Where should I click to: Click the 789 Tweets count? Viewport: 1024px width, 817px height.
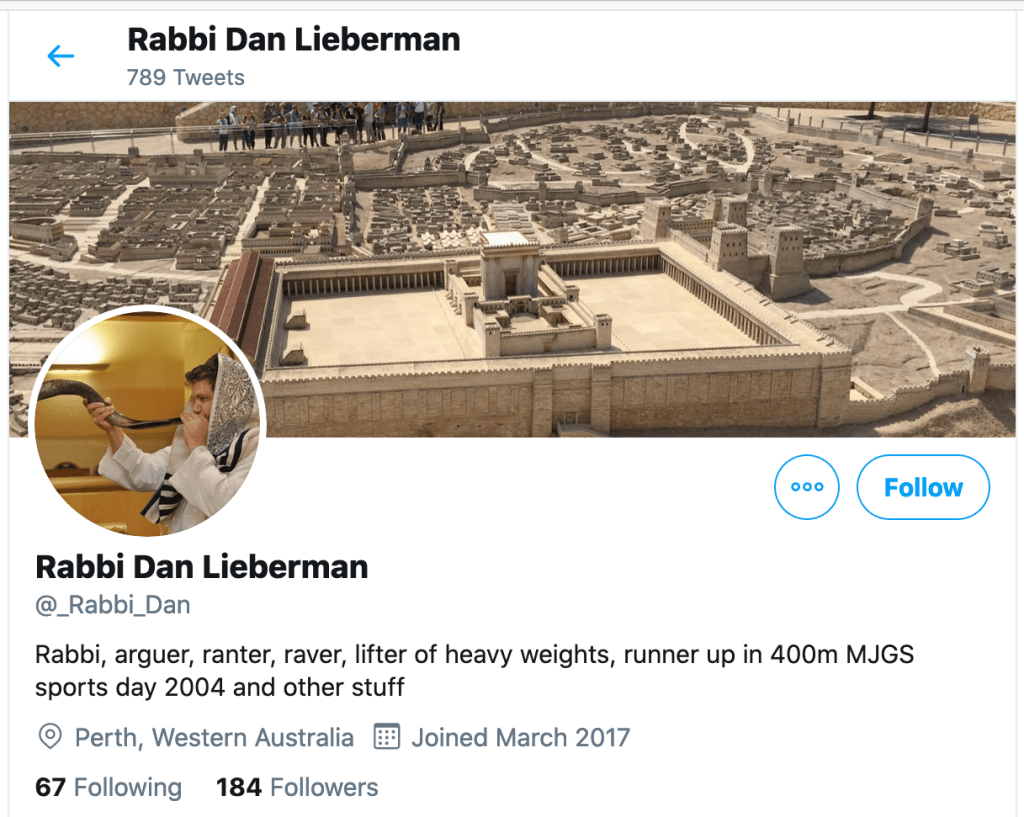(x=185, y=78)
